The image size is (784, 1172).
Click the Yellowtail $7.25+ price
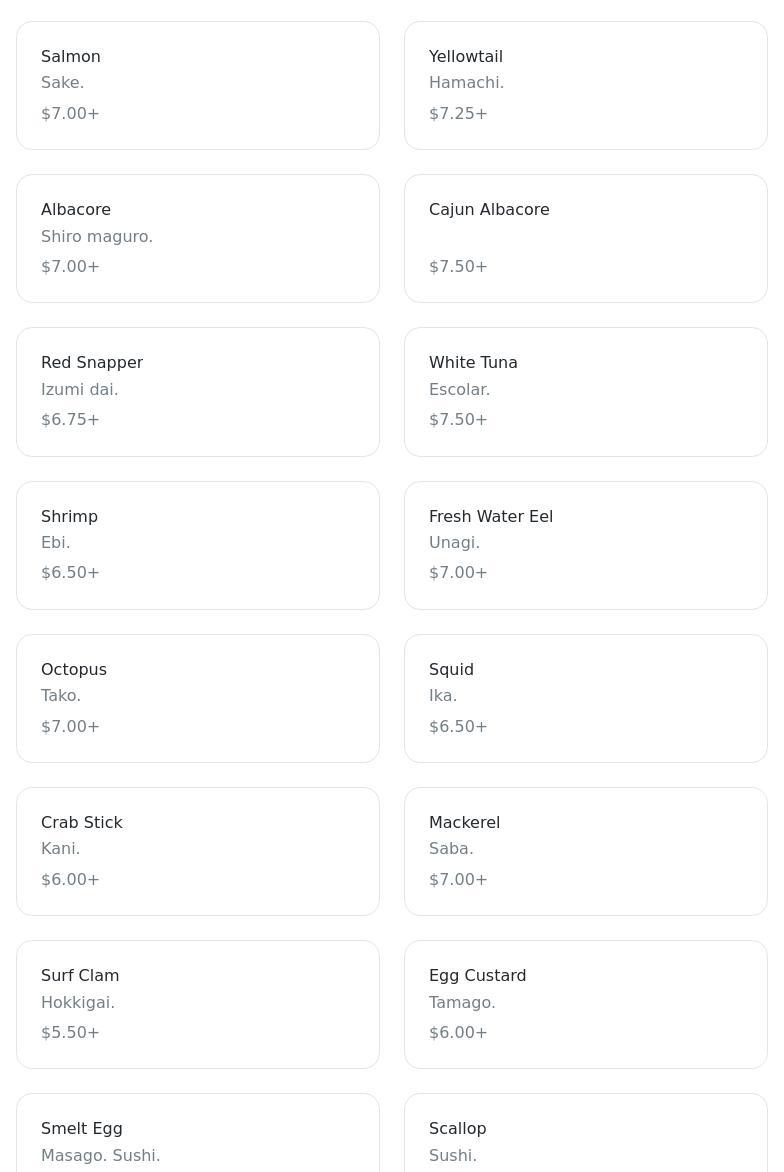coord(458,114)
